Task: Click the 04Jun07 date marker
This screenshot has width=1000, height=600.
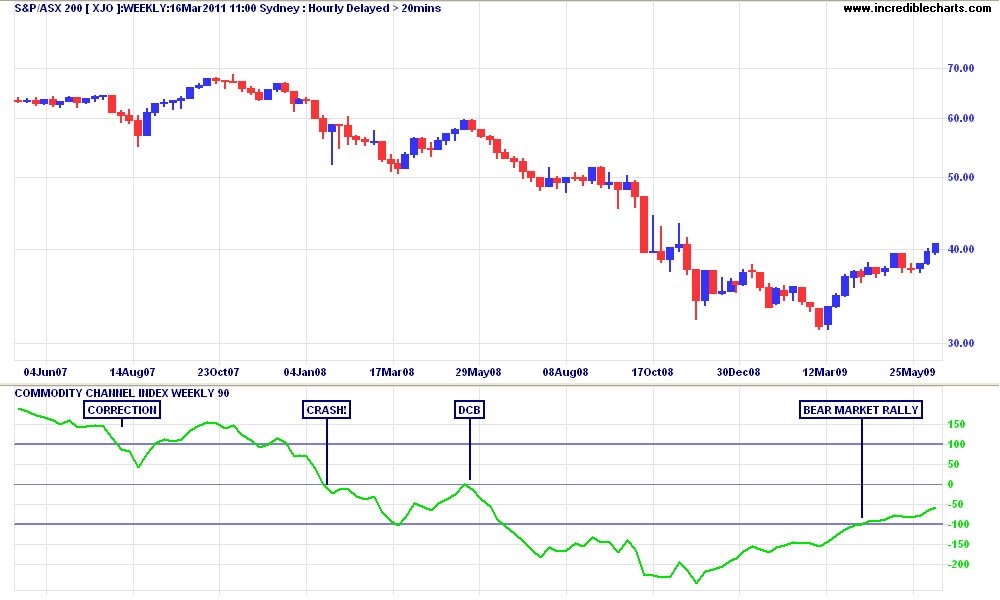Action: coord(47,372)
